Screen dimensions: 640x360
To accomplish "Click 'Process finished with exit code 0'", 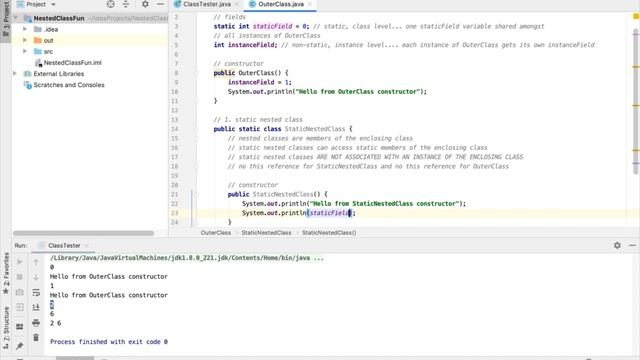I will [x=109, y=342].
